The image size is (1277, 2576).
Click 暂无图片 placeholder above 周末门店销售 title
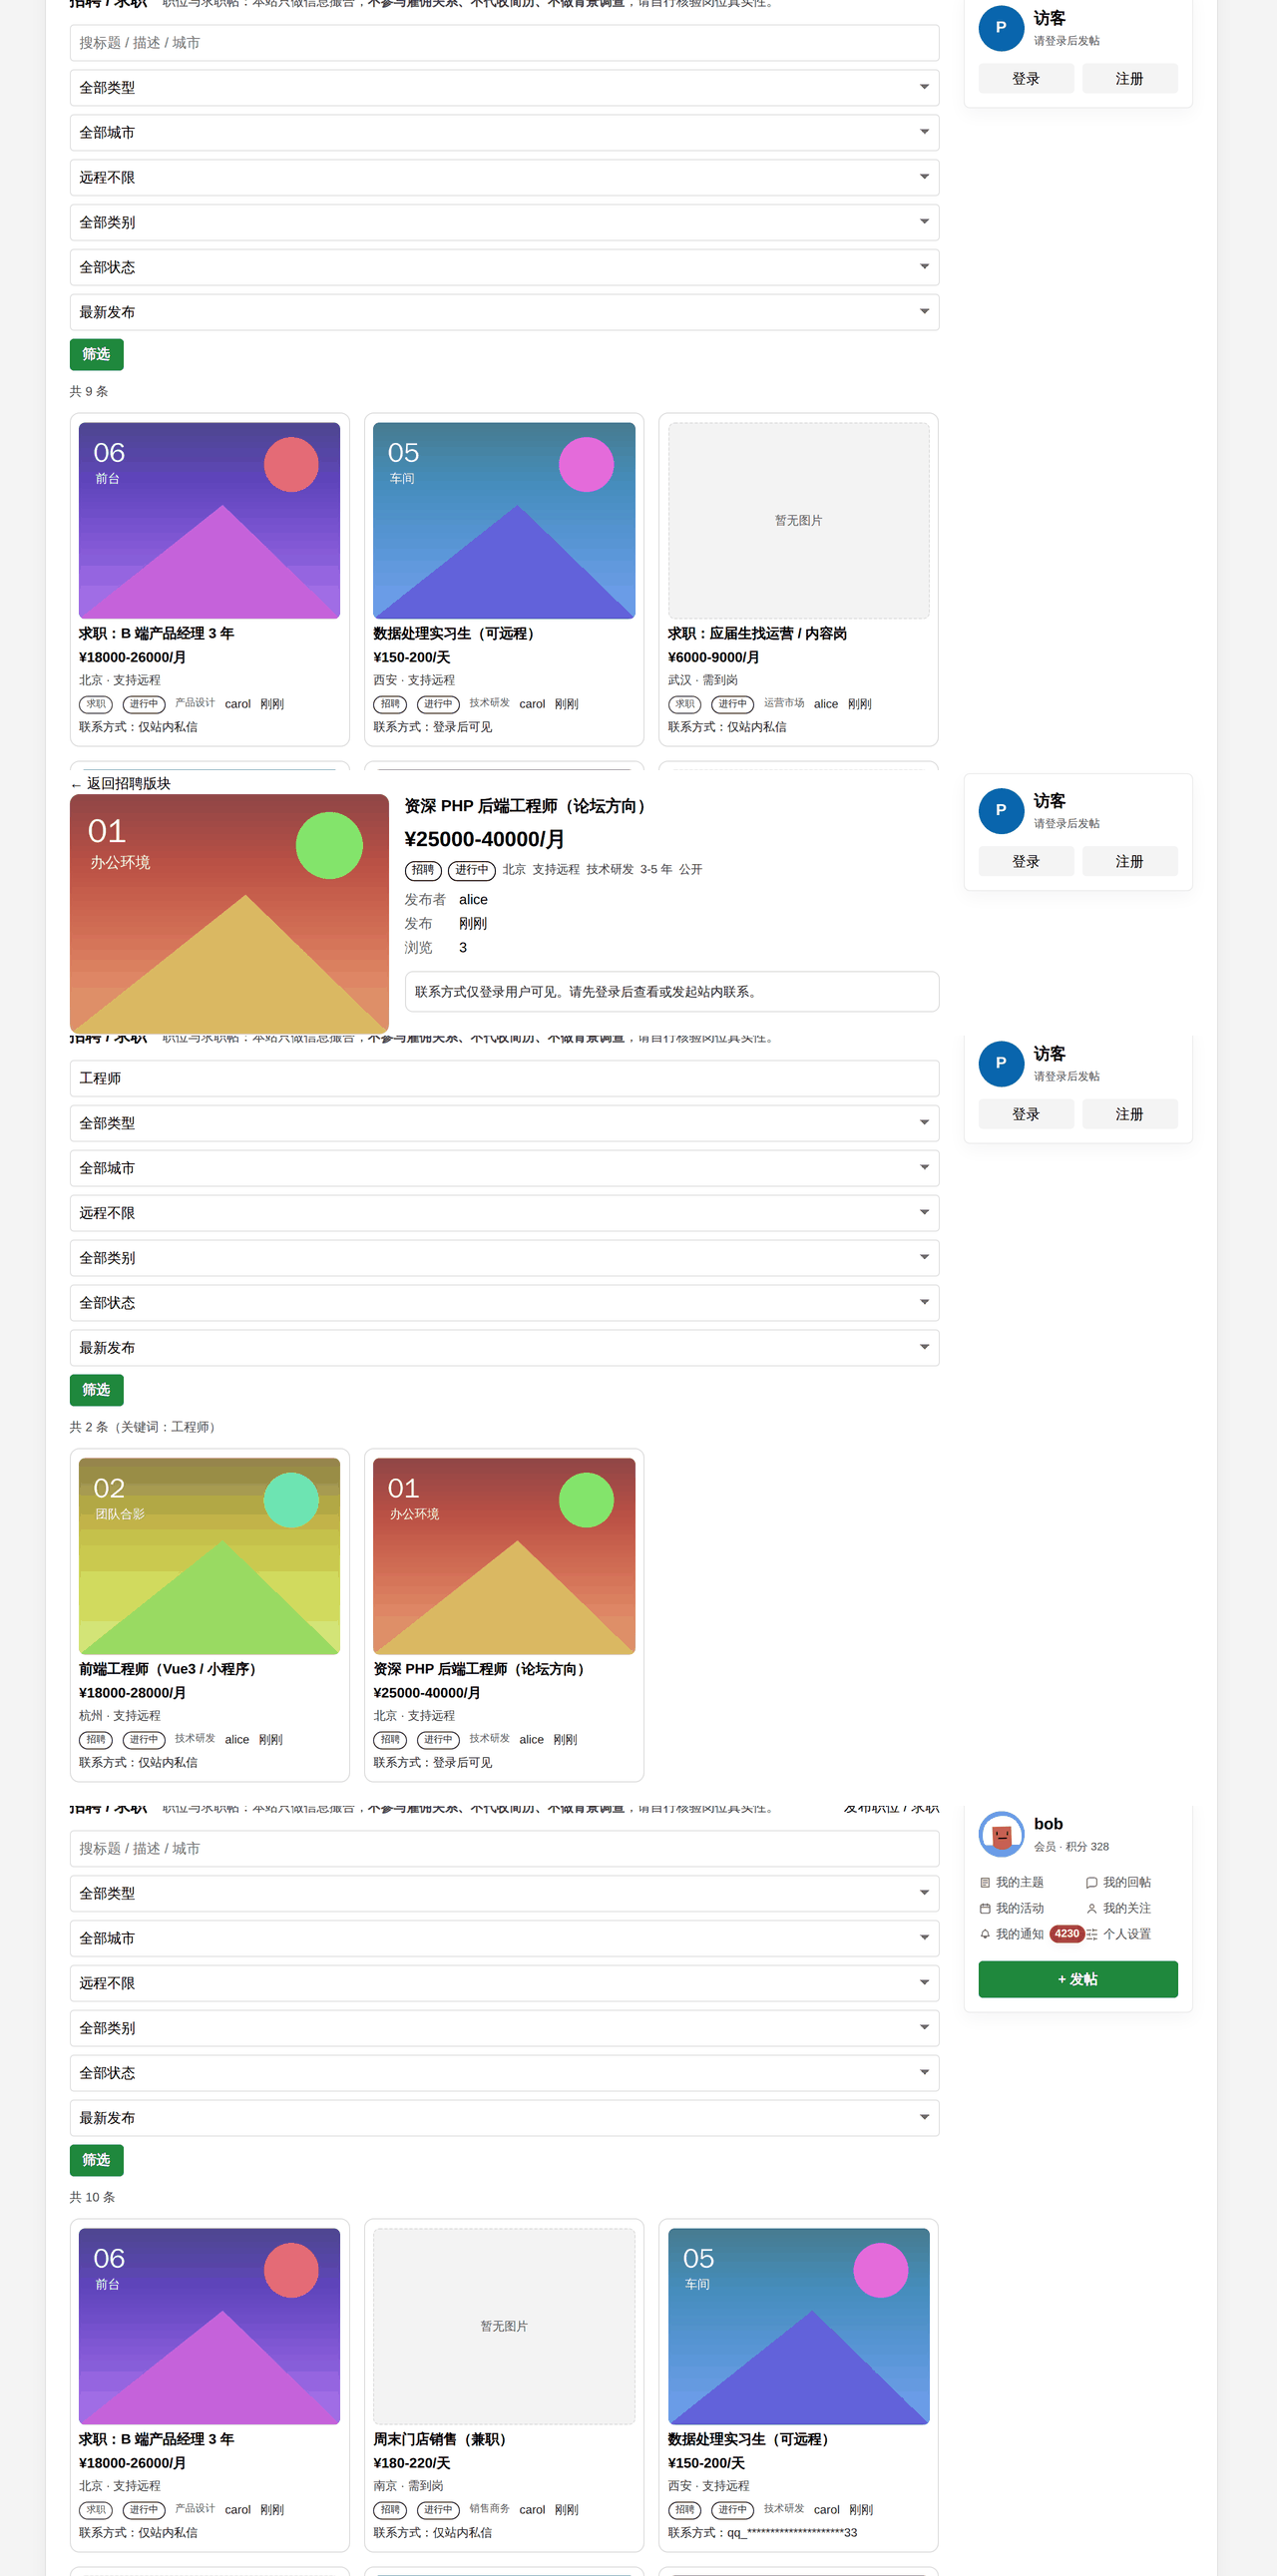point(504,2326)
